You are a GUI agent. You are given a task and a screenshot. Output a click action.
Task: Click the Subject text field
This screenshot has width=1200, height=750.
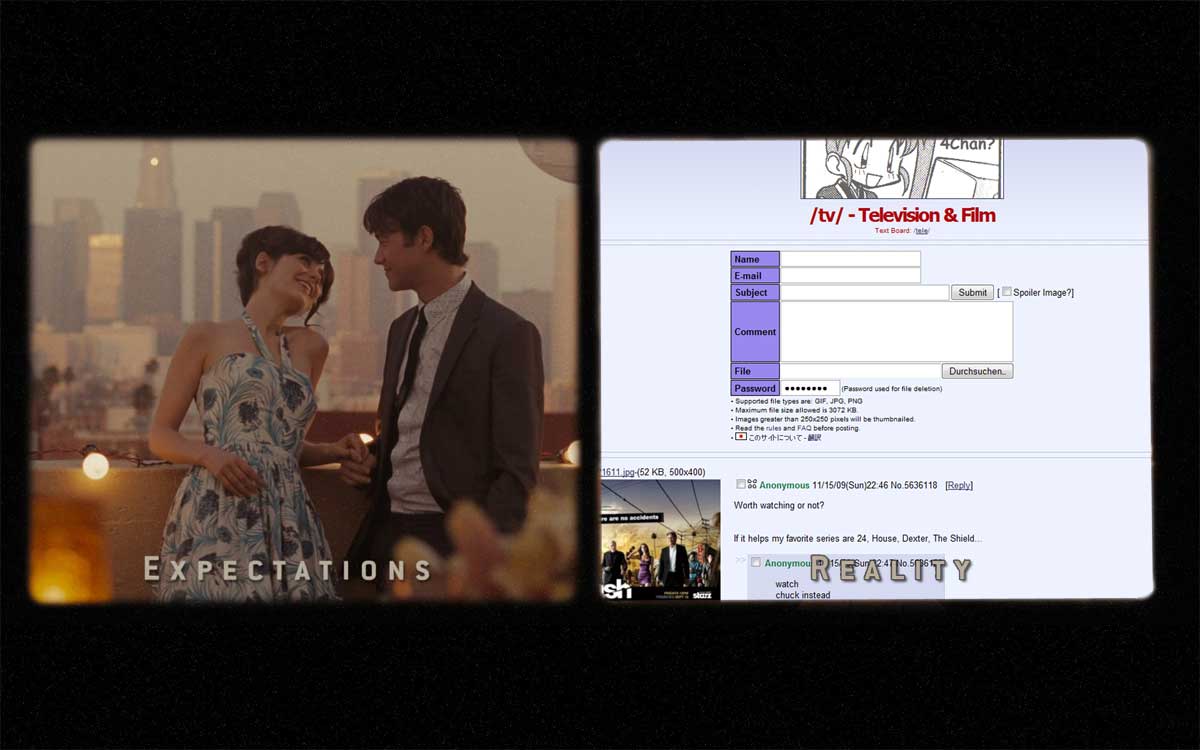pyautogui.click(x=864, y=293)
